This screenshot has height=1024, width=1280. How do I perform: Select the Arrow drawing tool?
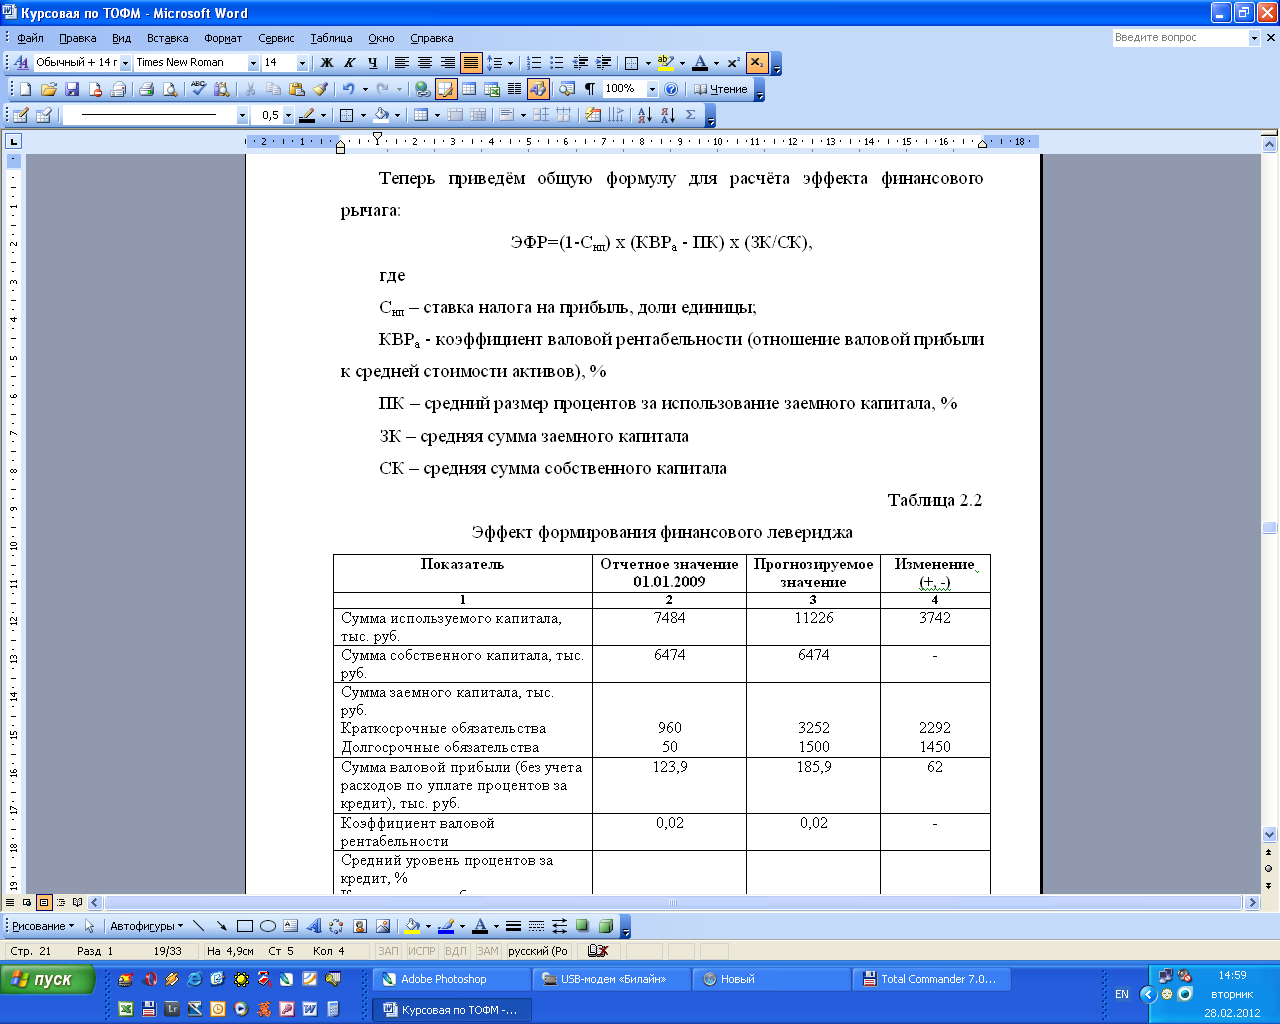click(x=221, y=926)
